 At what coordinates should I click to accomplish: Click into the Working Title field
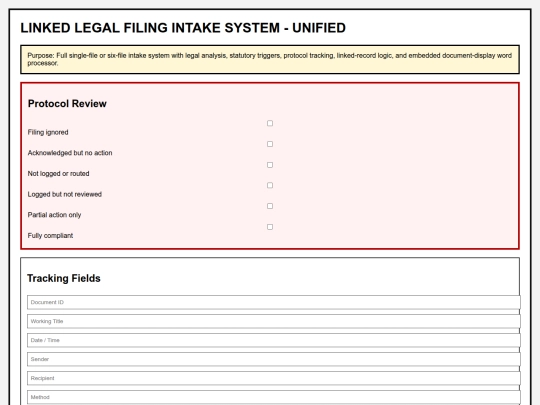(x=274, y=321)
